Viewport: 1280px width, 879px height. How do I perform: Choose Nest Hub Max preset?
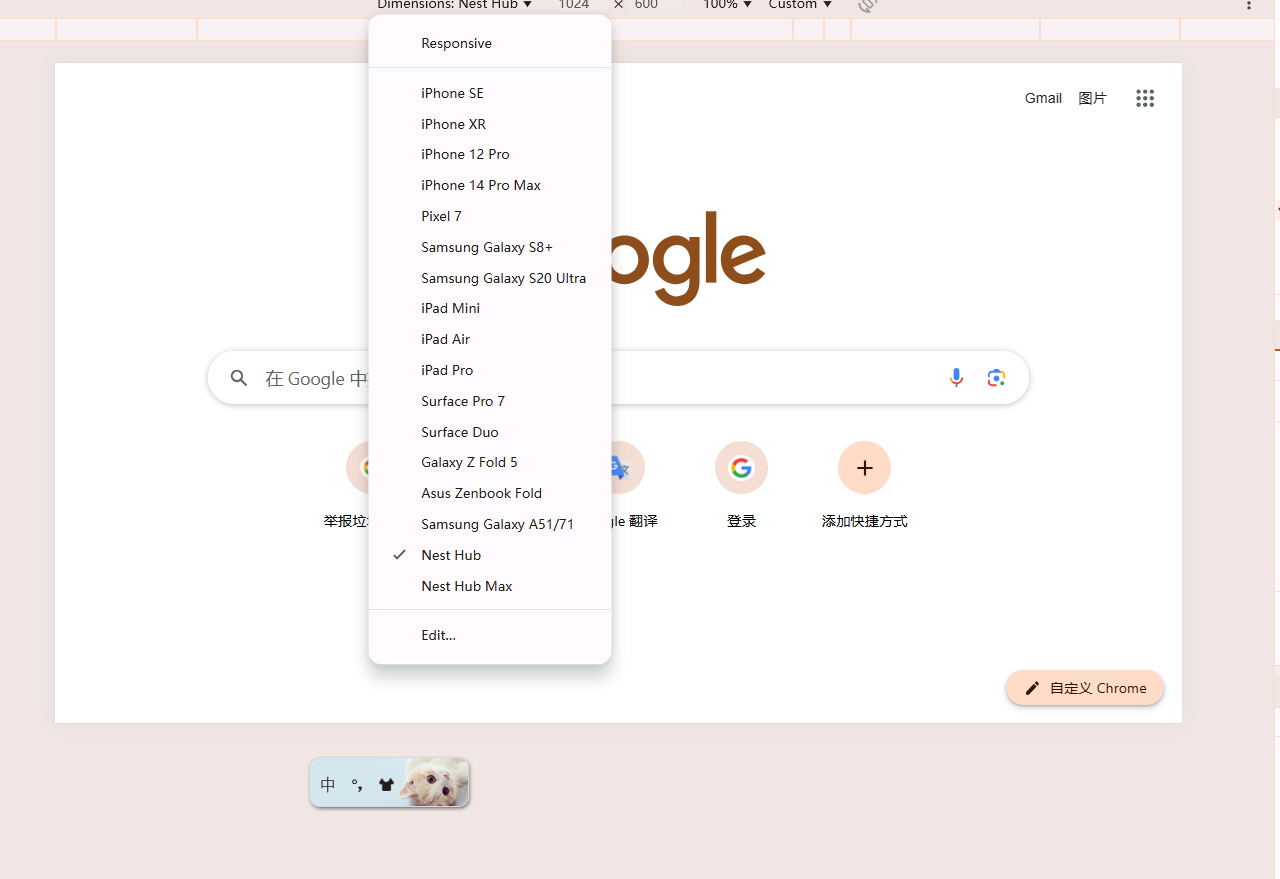pyautogui.click(x=490, y=586)
